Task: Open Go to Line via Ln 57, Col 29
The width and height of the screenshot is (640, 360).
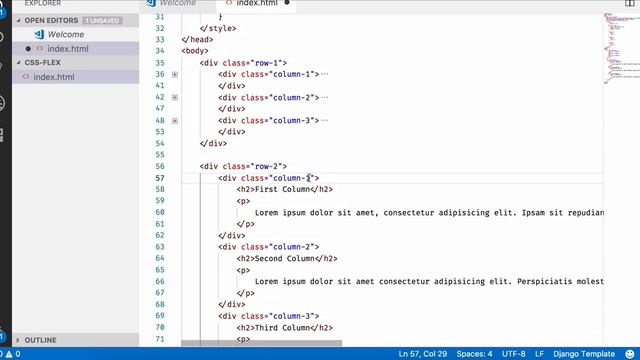Action: pyautogui.click(x=422, y=354)
